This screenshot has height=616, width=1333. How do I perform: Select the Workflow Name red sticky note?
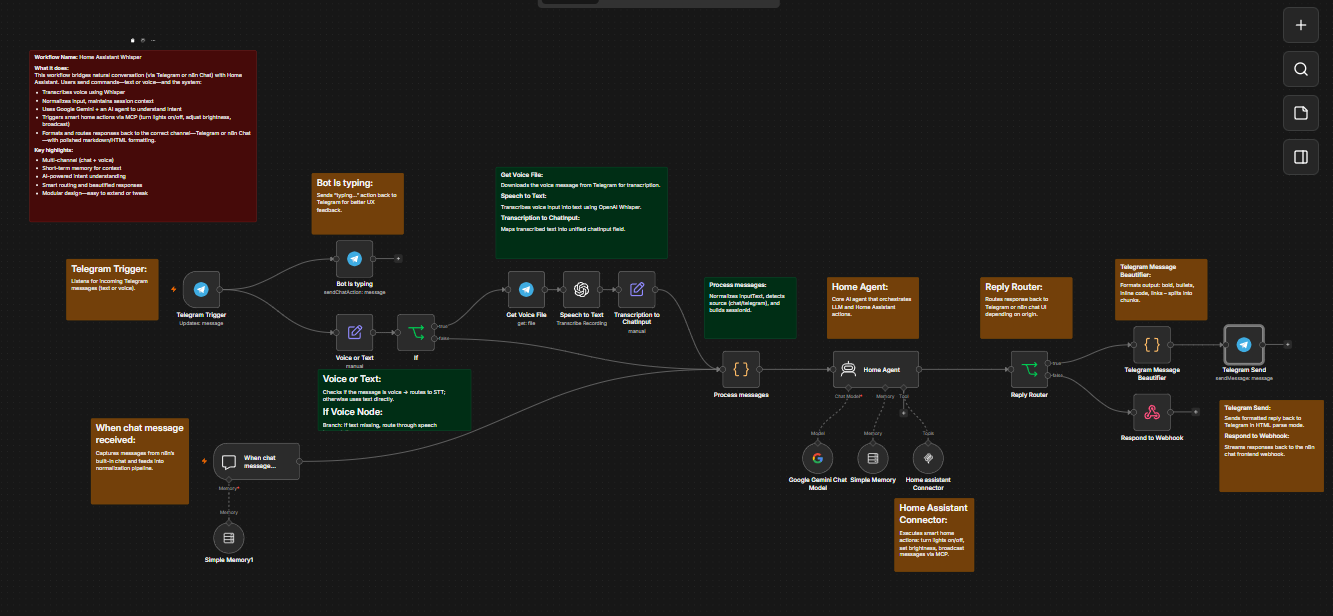143,136
